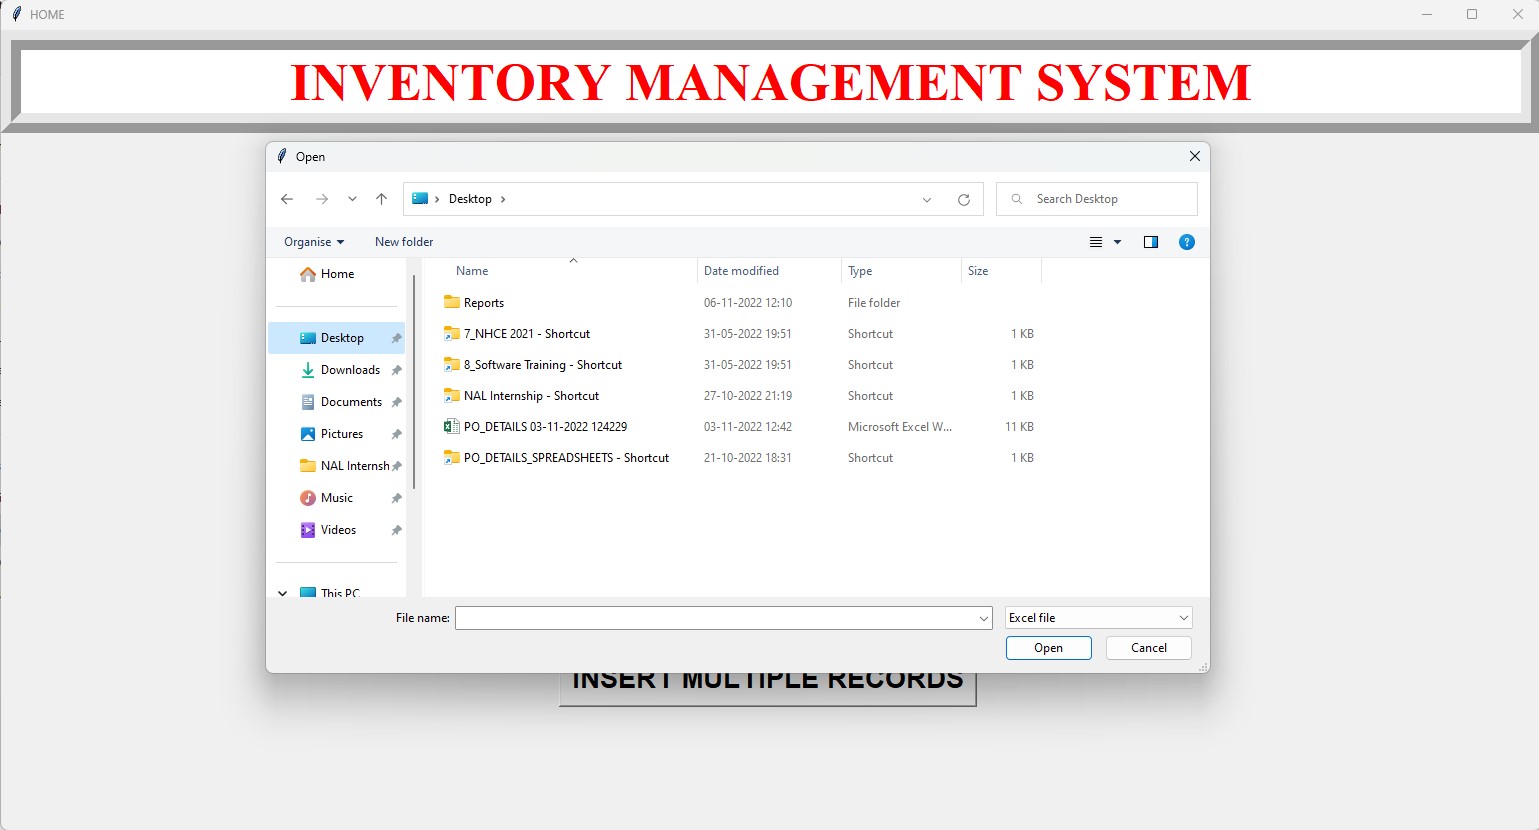Screen dimensions: 1539x830
Task: Click the Help question mark icon
Action: (x=1186, y=242)
